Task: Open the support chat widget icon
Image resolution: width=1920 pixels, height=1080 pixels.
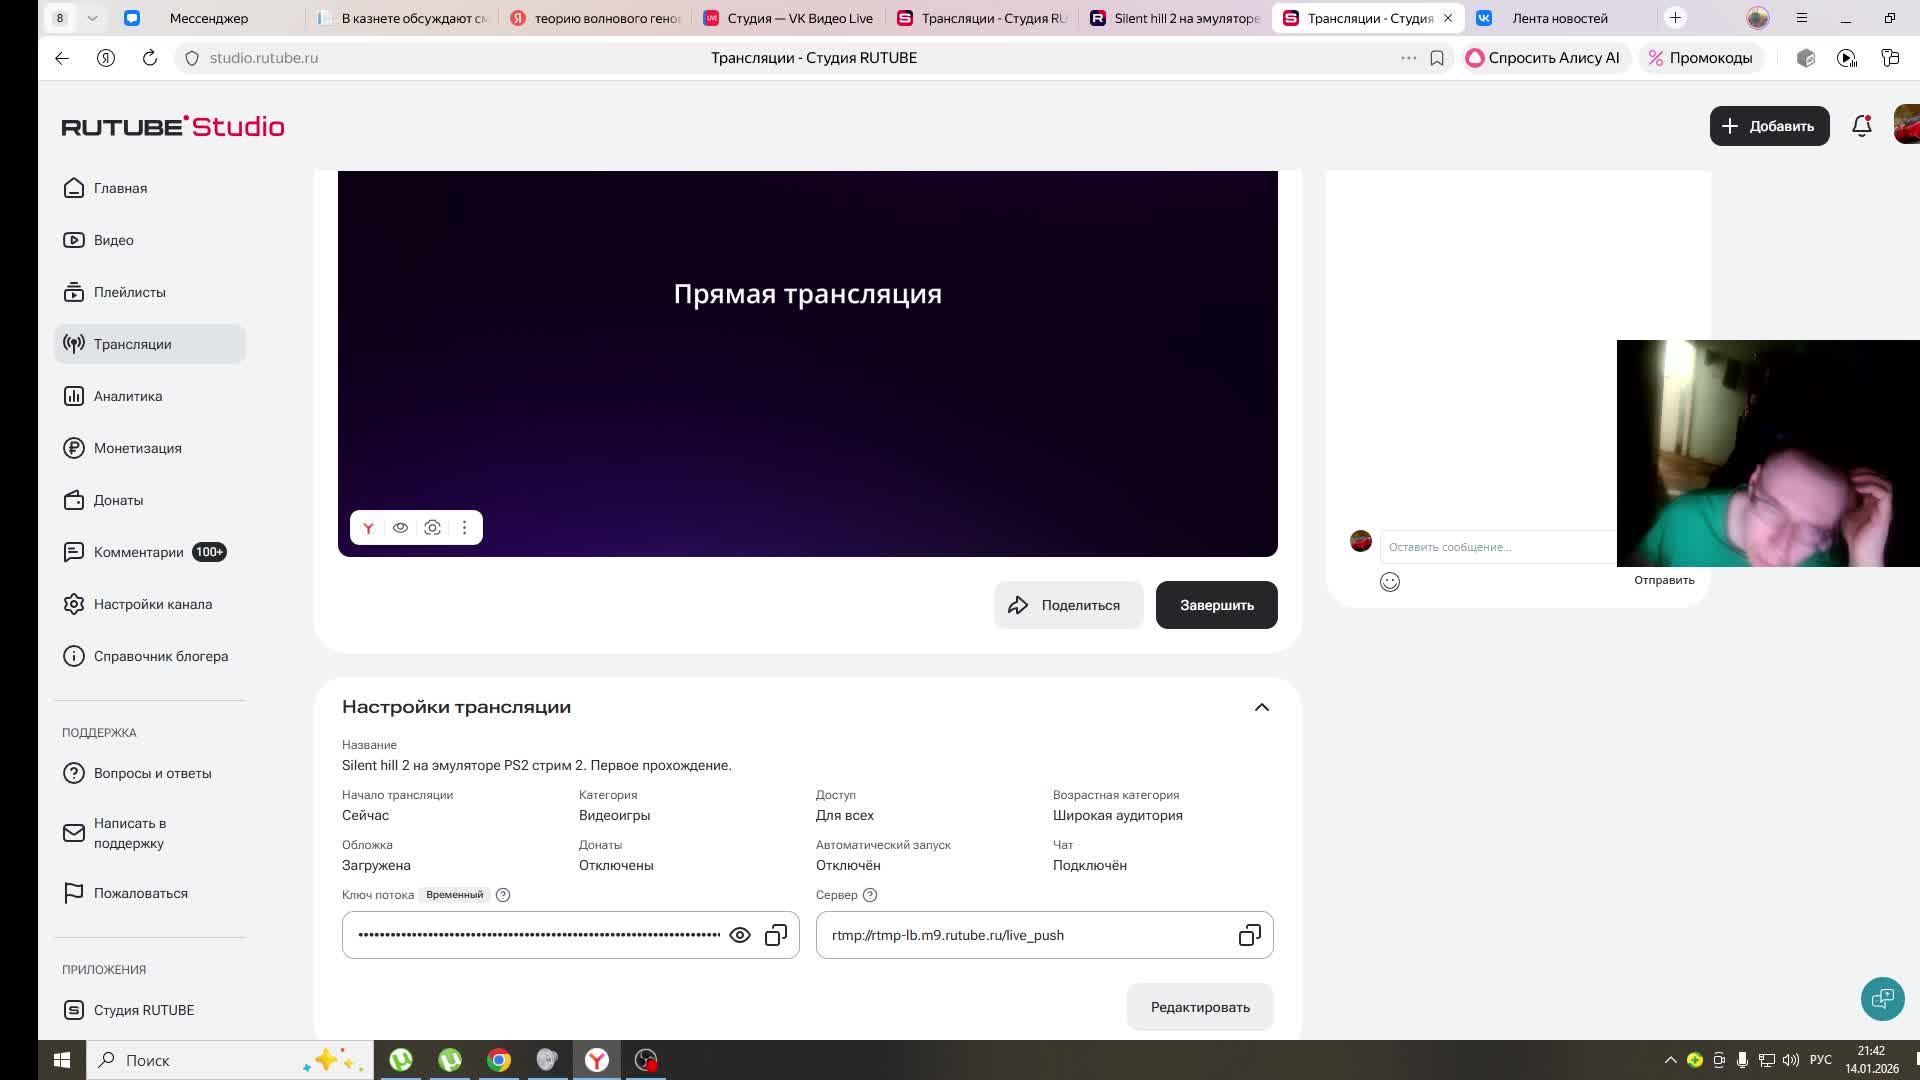Action: coord(1882,998)
